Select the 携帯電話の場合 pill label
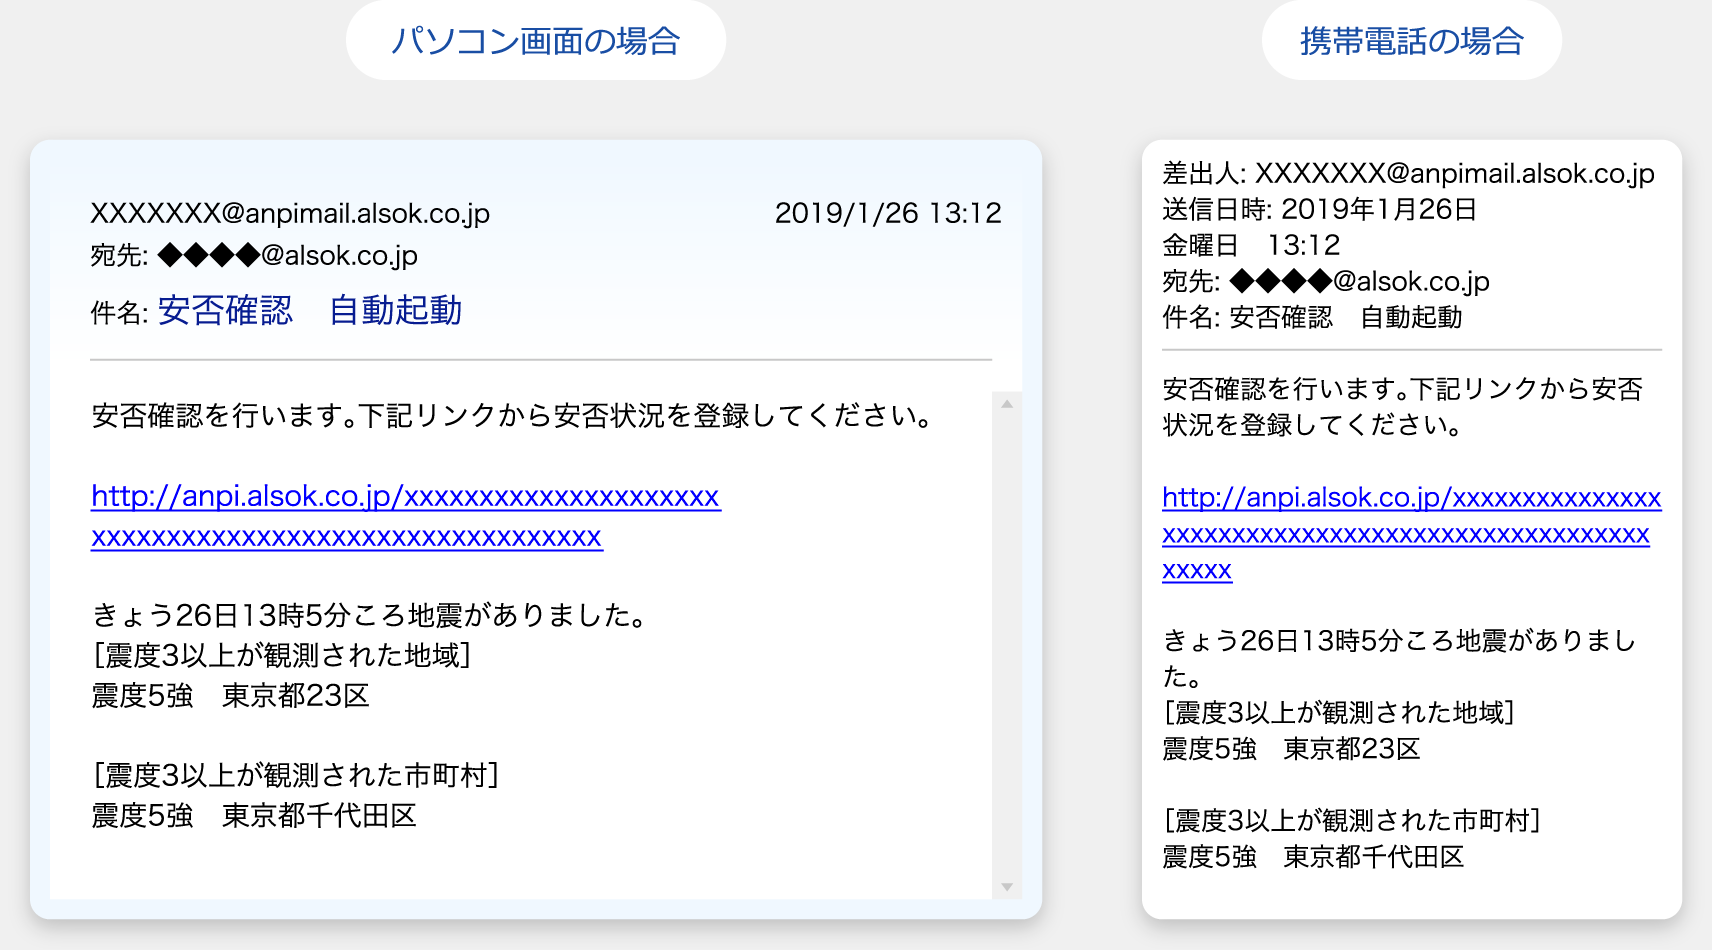The image size is (1712, 950). tap(1411, 41)
